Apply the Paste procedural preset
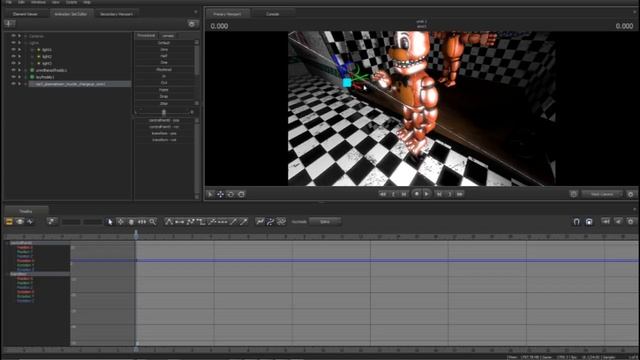The height and width of the screenshot is (360, 640). 164,89
